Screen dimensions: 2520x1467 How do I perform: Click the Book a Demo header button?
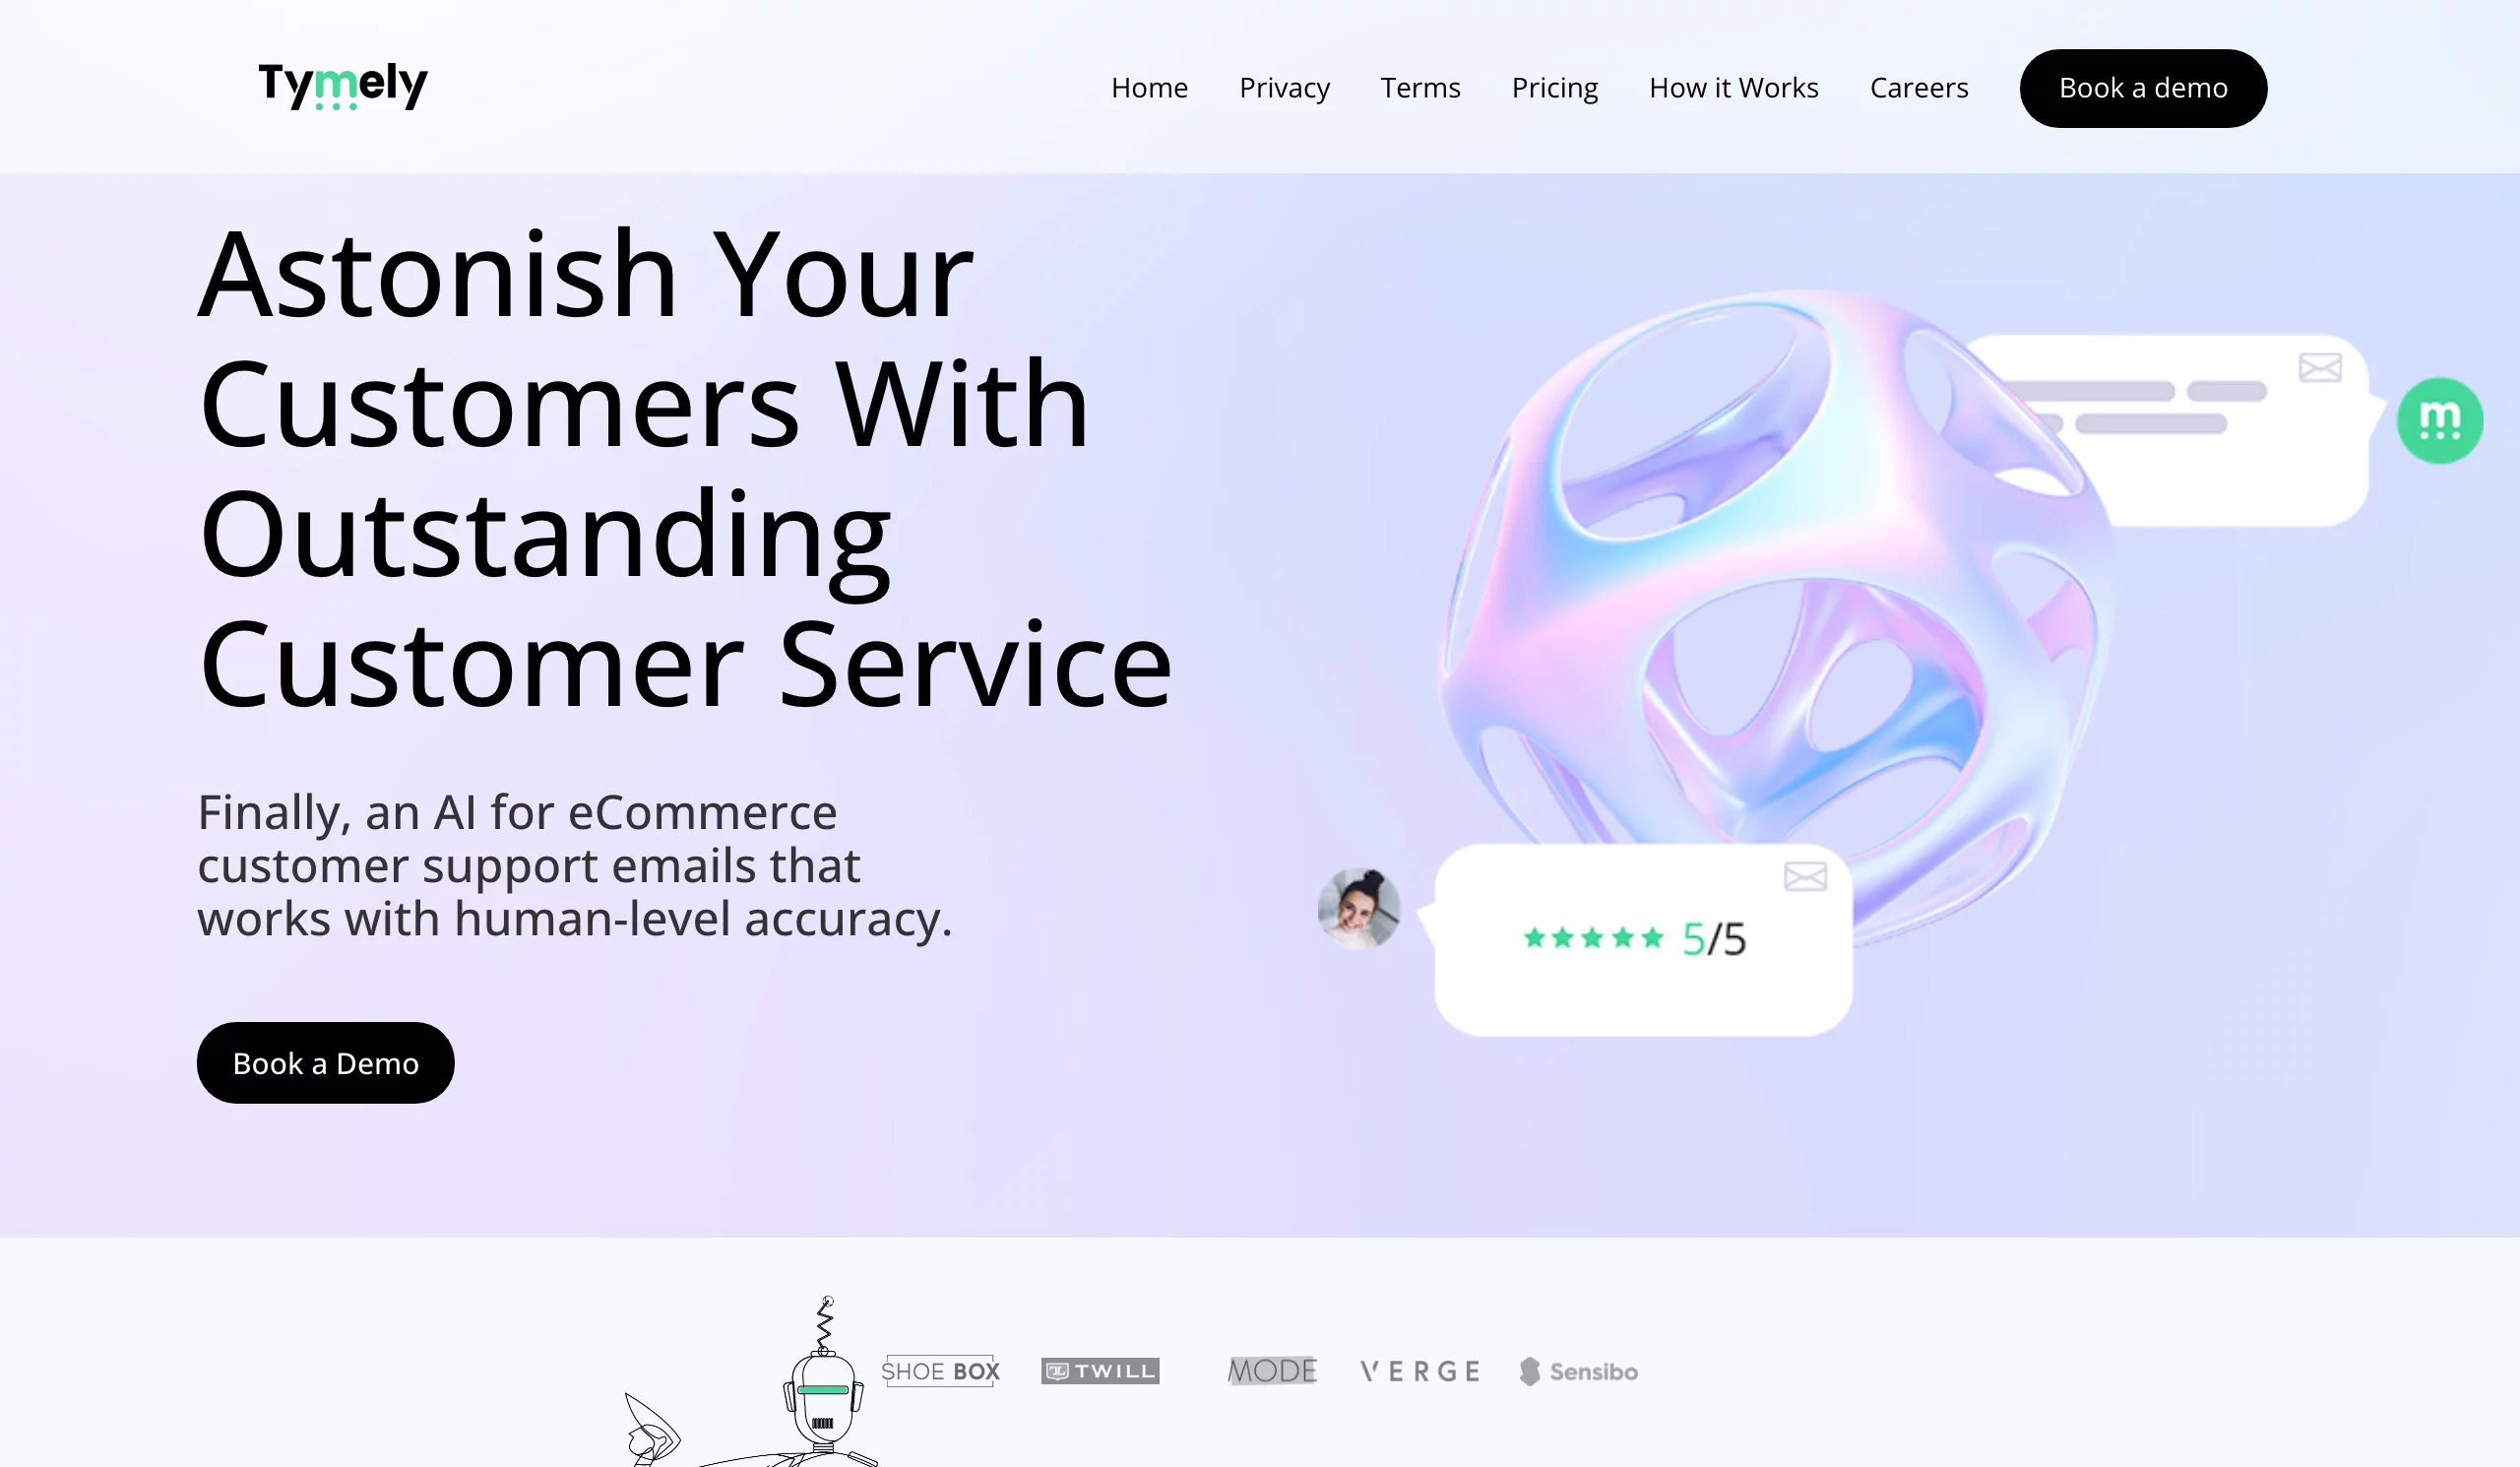[2143, 88]
